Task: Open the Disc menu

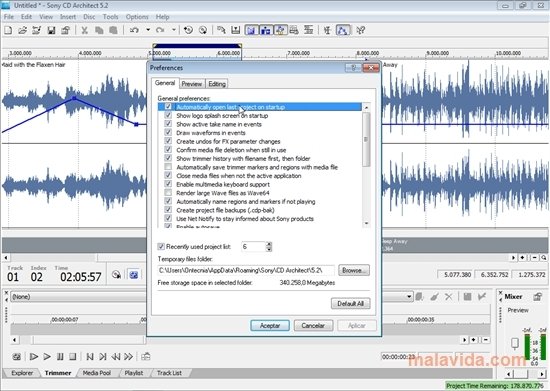Action: tap(89, 17)
